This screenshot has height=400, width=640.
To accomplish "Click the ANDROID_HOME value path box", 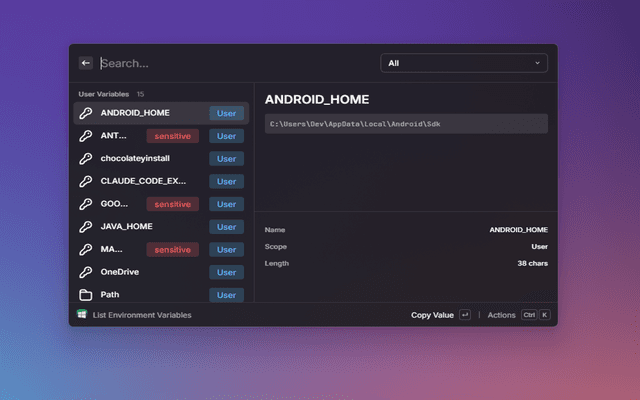I will pyautogui.click(x=406, y=123).
